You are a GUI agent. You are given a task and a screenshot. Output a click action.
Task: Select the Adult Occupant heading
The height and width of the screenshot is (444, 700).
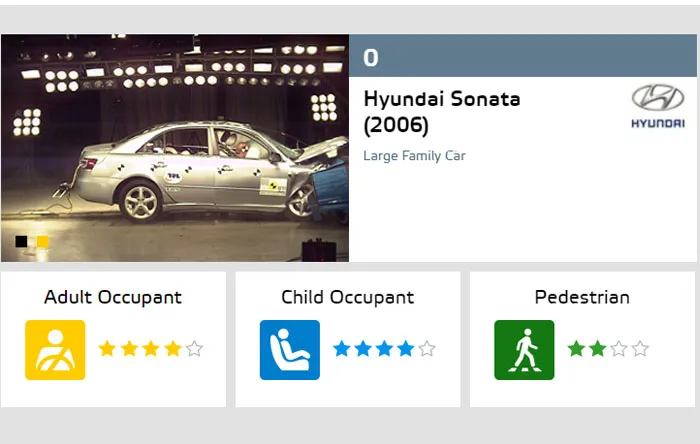click(x=113, y=297)
